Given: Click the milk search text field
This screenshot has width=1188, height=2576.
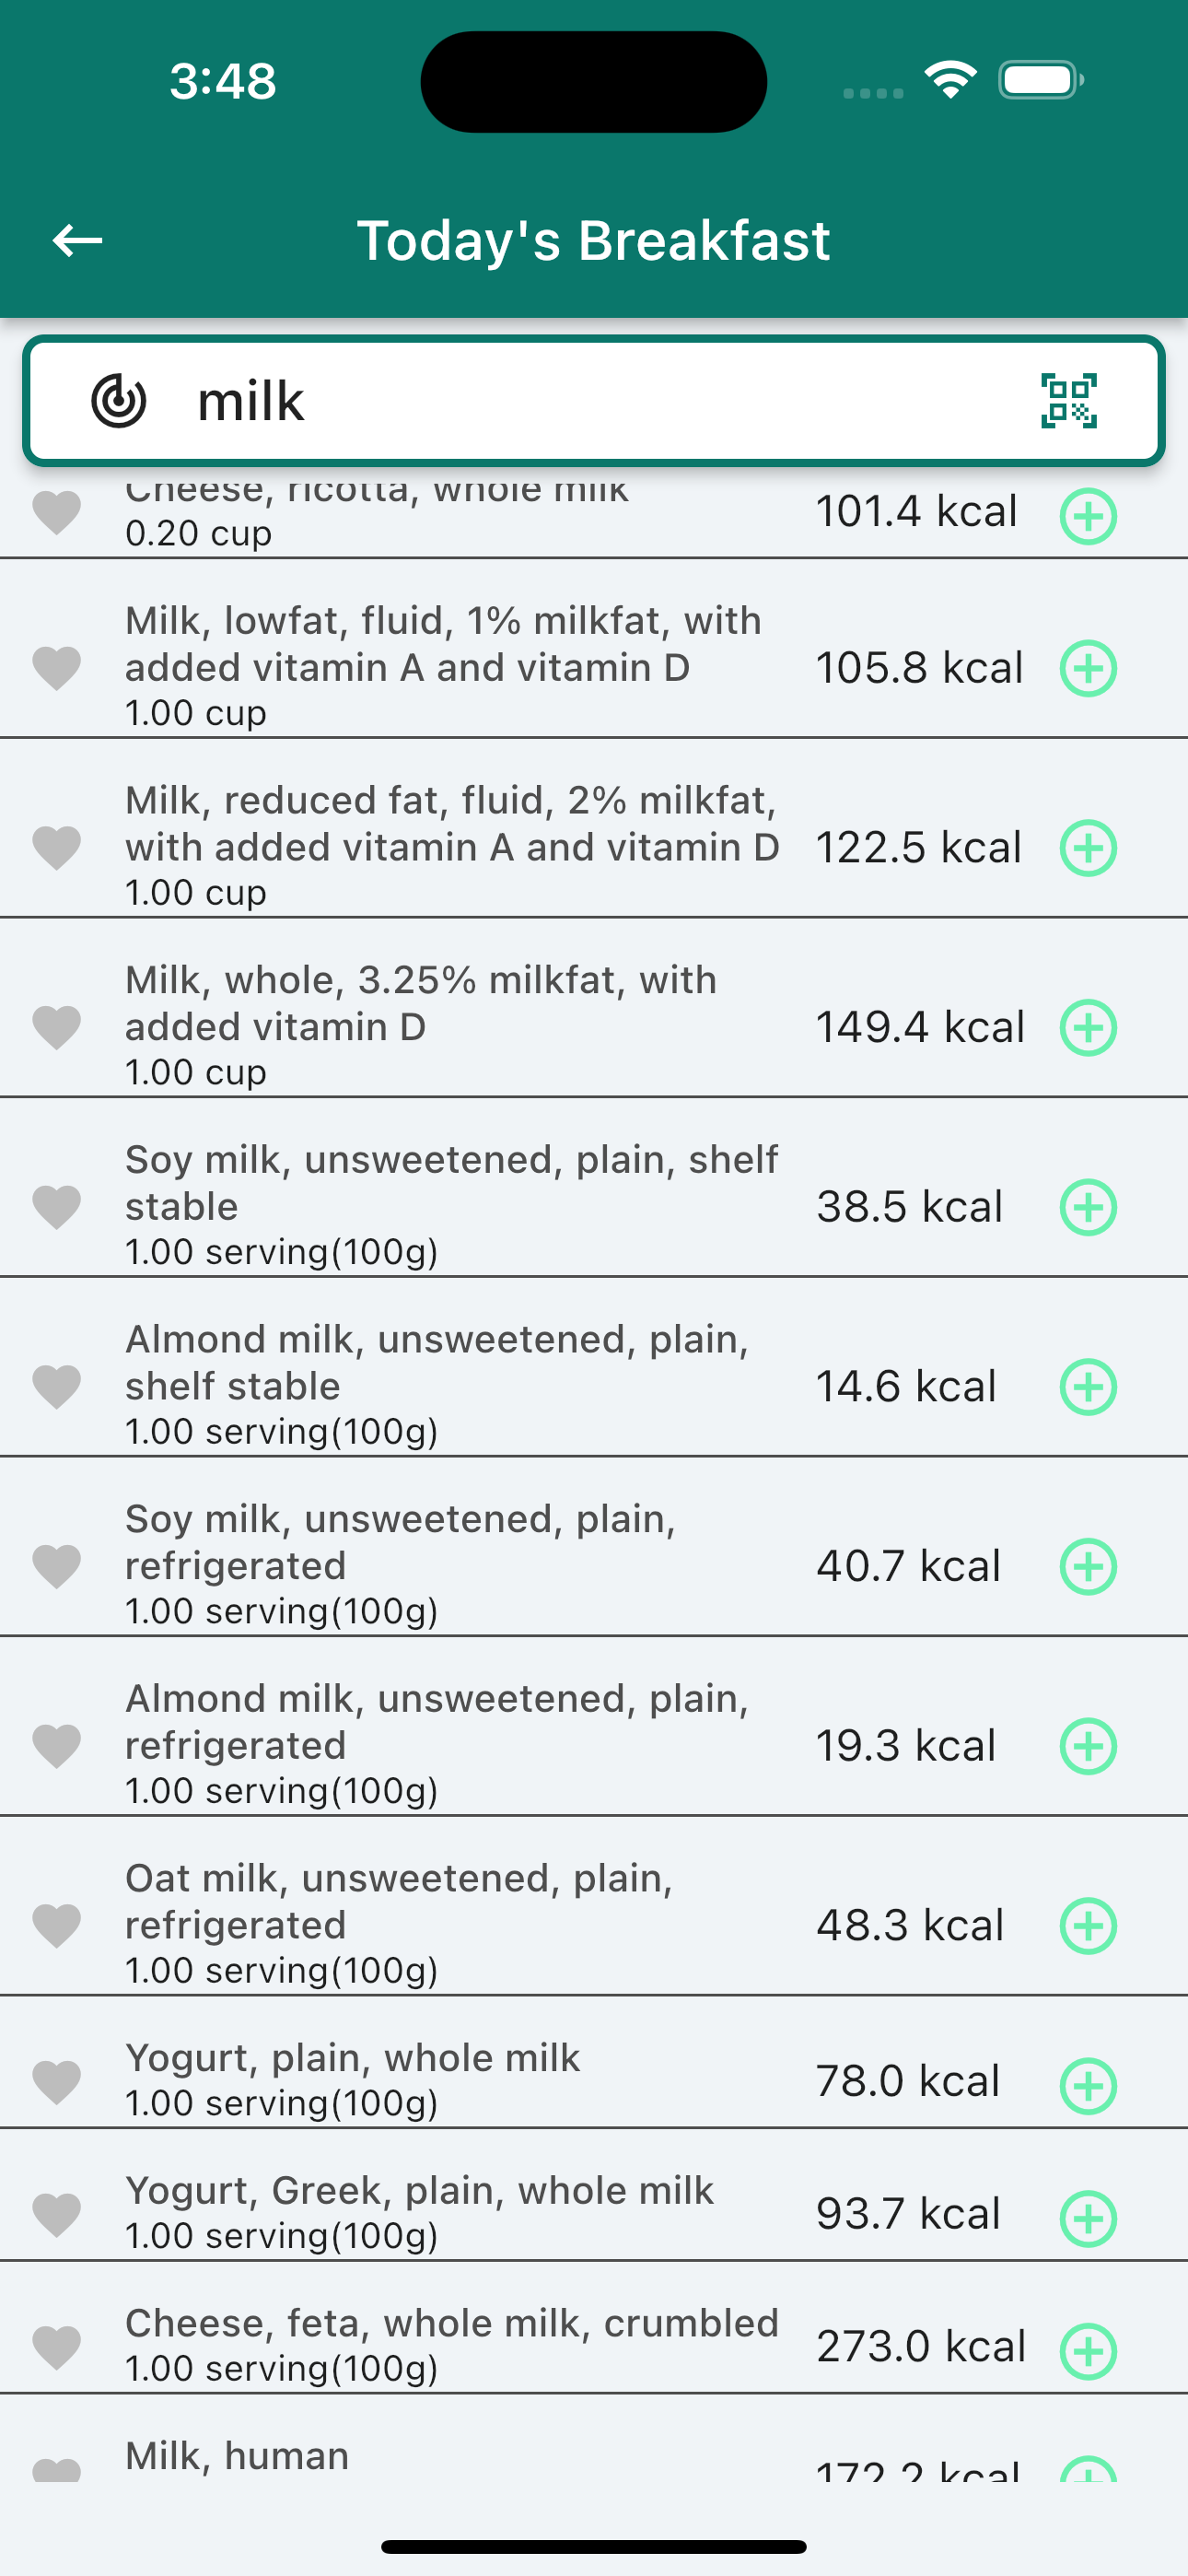Looking at the screenshot, I should pyautogui.click(x=600, y=401).
